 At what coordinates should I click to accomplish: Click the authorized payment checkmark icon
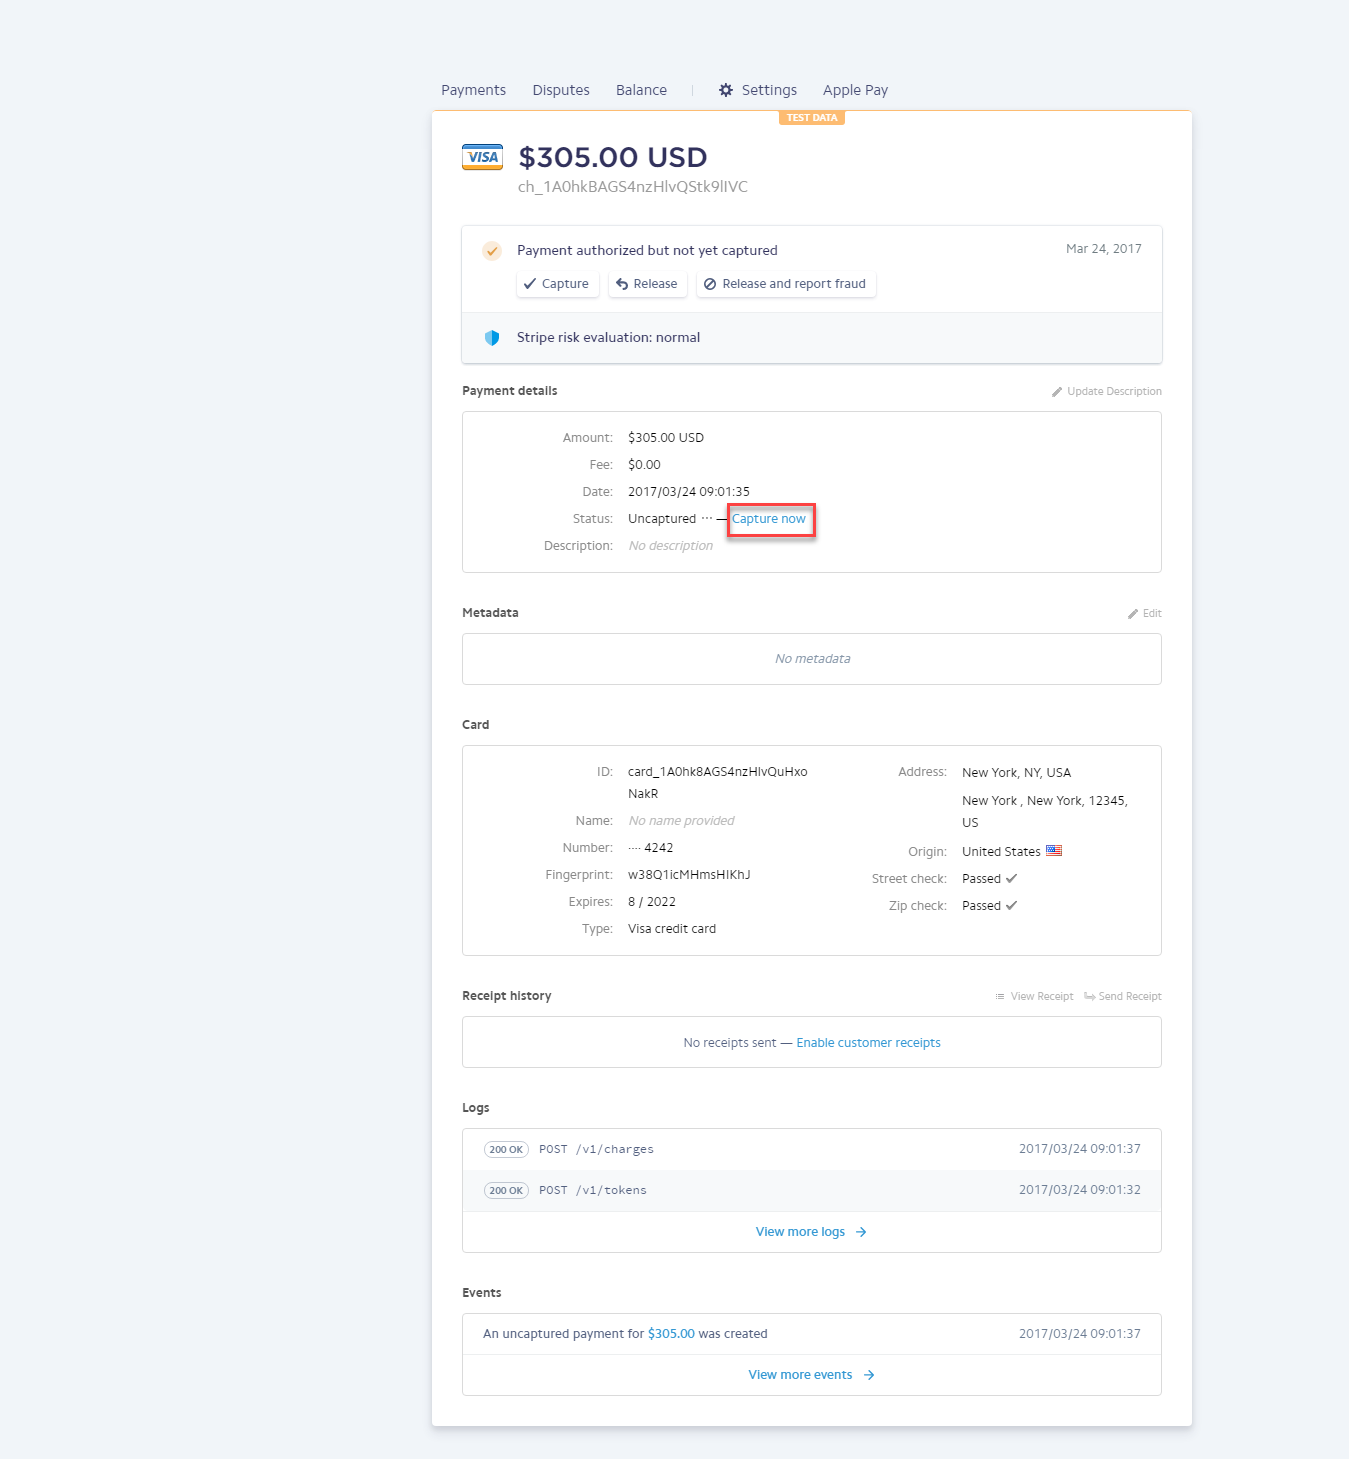click(x=492, y=251)
